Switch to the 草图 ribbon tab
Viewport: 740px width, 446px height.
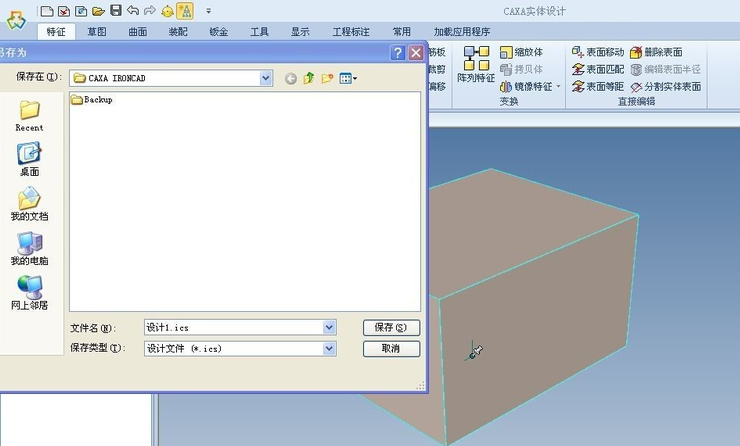[97, 32]
